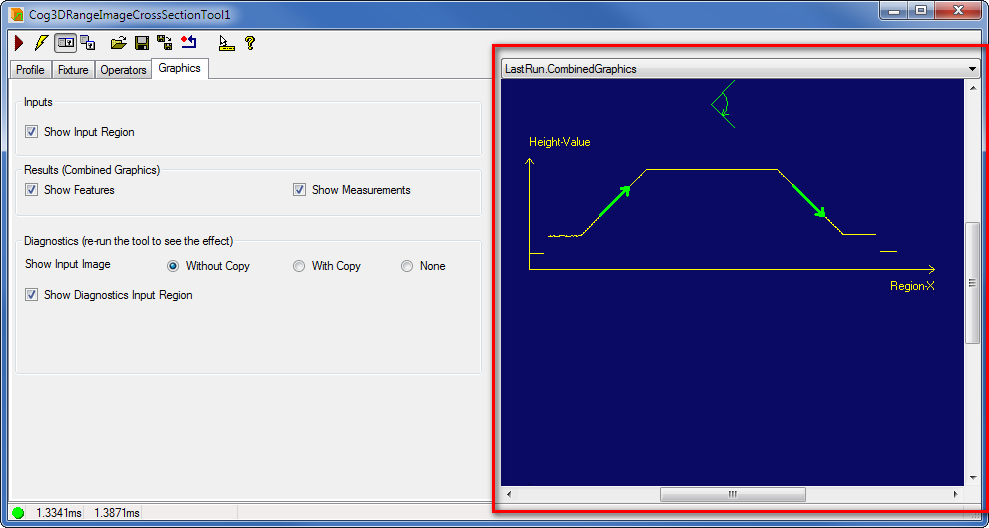The height and width of the screenshot is (528, 989).
Task: Open the Operators tab
Action: pos(124,70)
